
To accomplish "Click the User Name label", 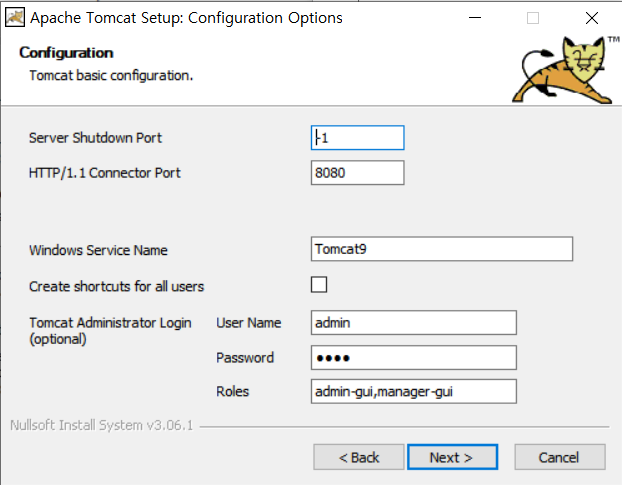I will pos(249,323).
